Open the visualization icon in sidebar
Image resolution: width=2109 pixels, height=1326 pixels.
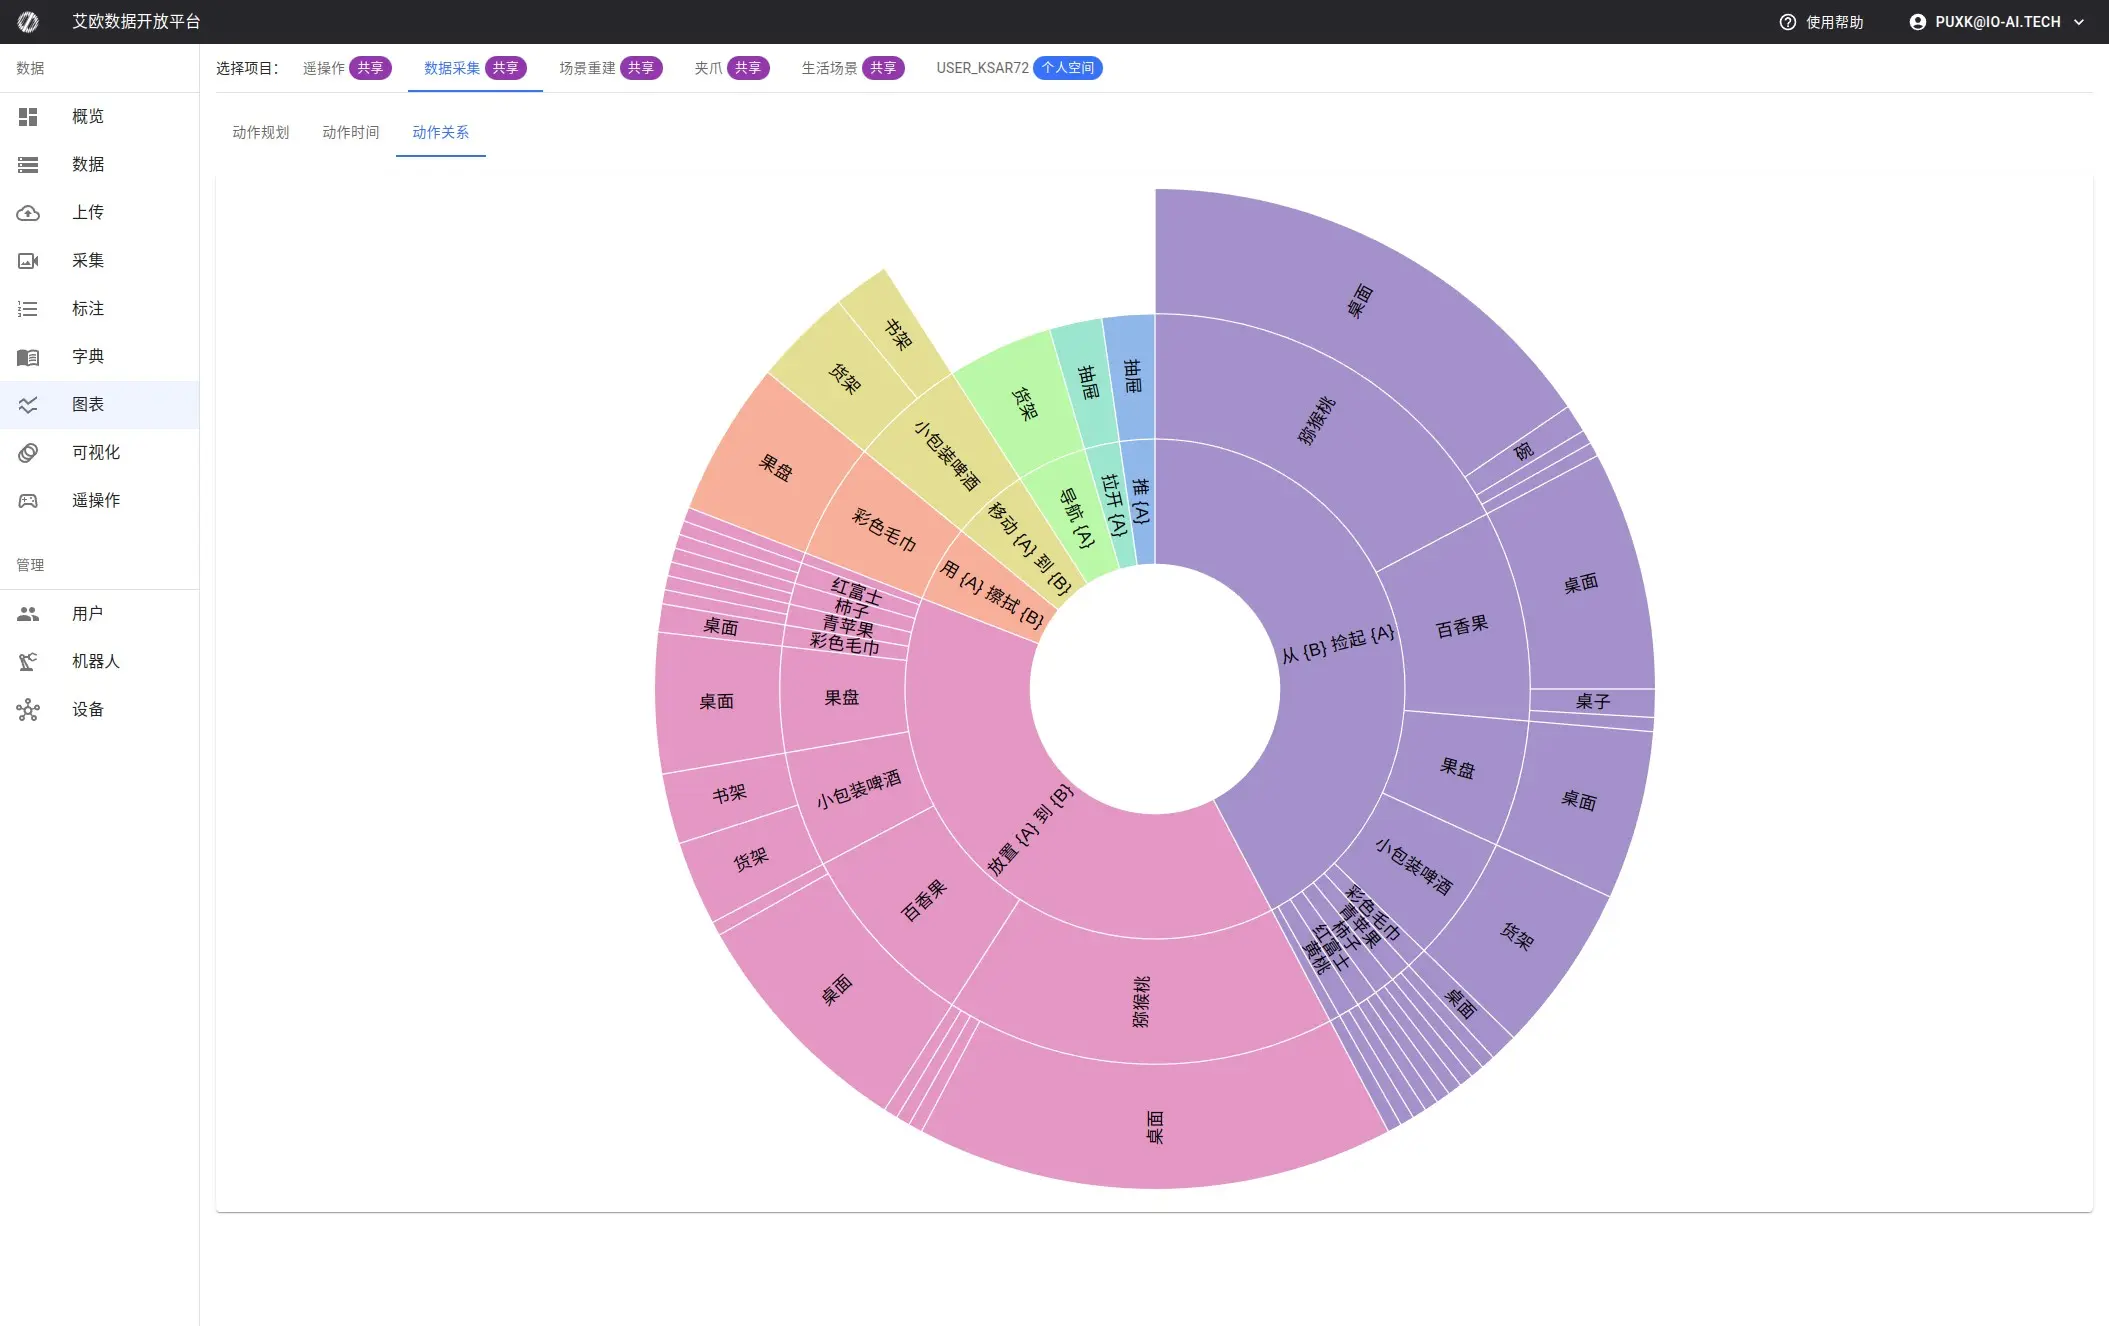28,453
